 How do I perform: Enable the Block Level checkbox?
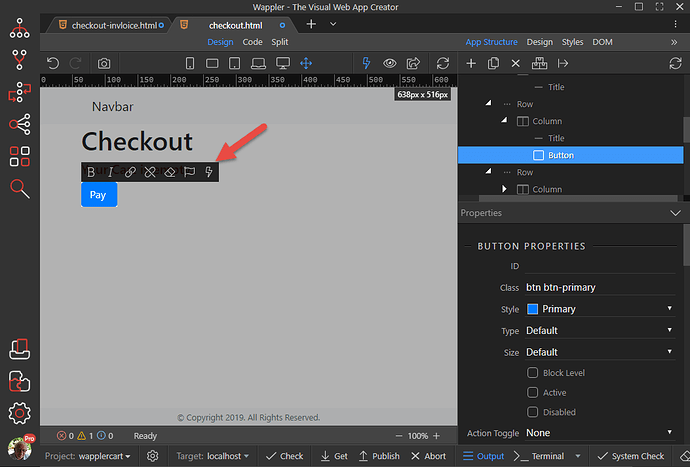coord(532,373)
